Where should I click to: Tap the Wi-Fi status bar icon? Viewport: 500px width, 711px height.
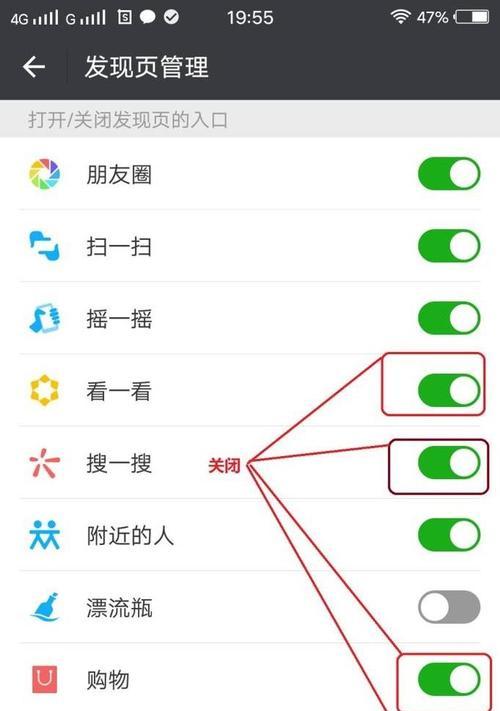[x=400, y=17]
